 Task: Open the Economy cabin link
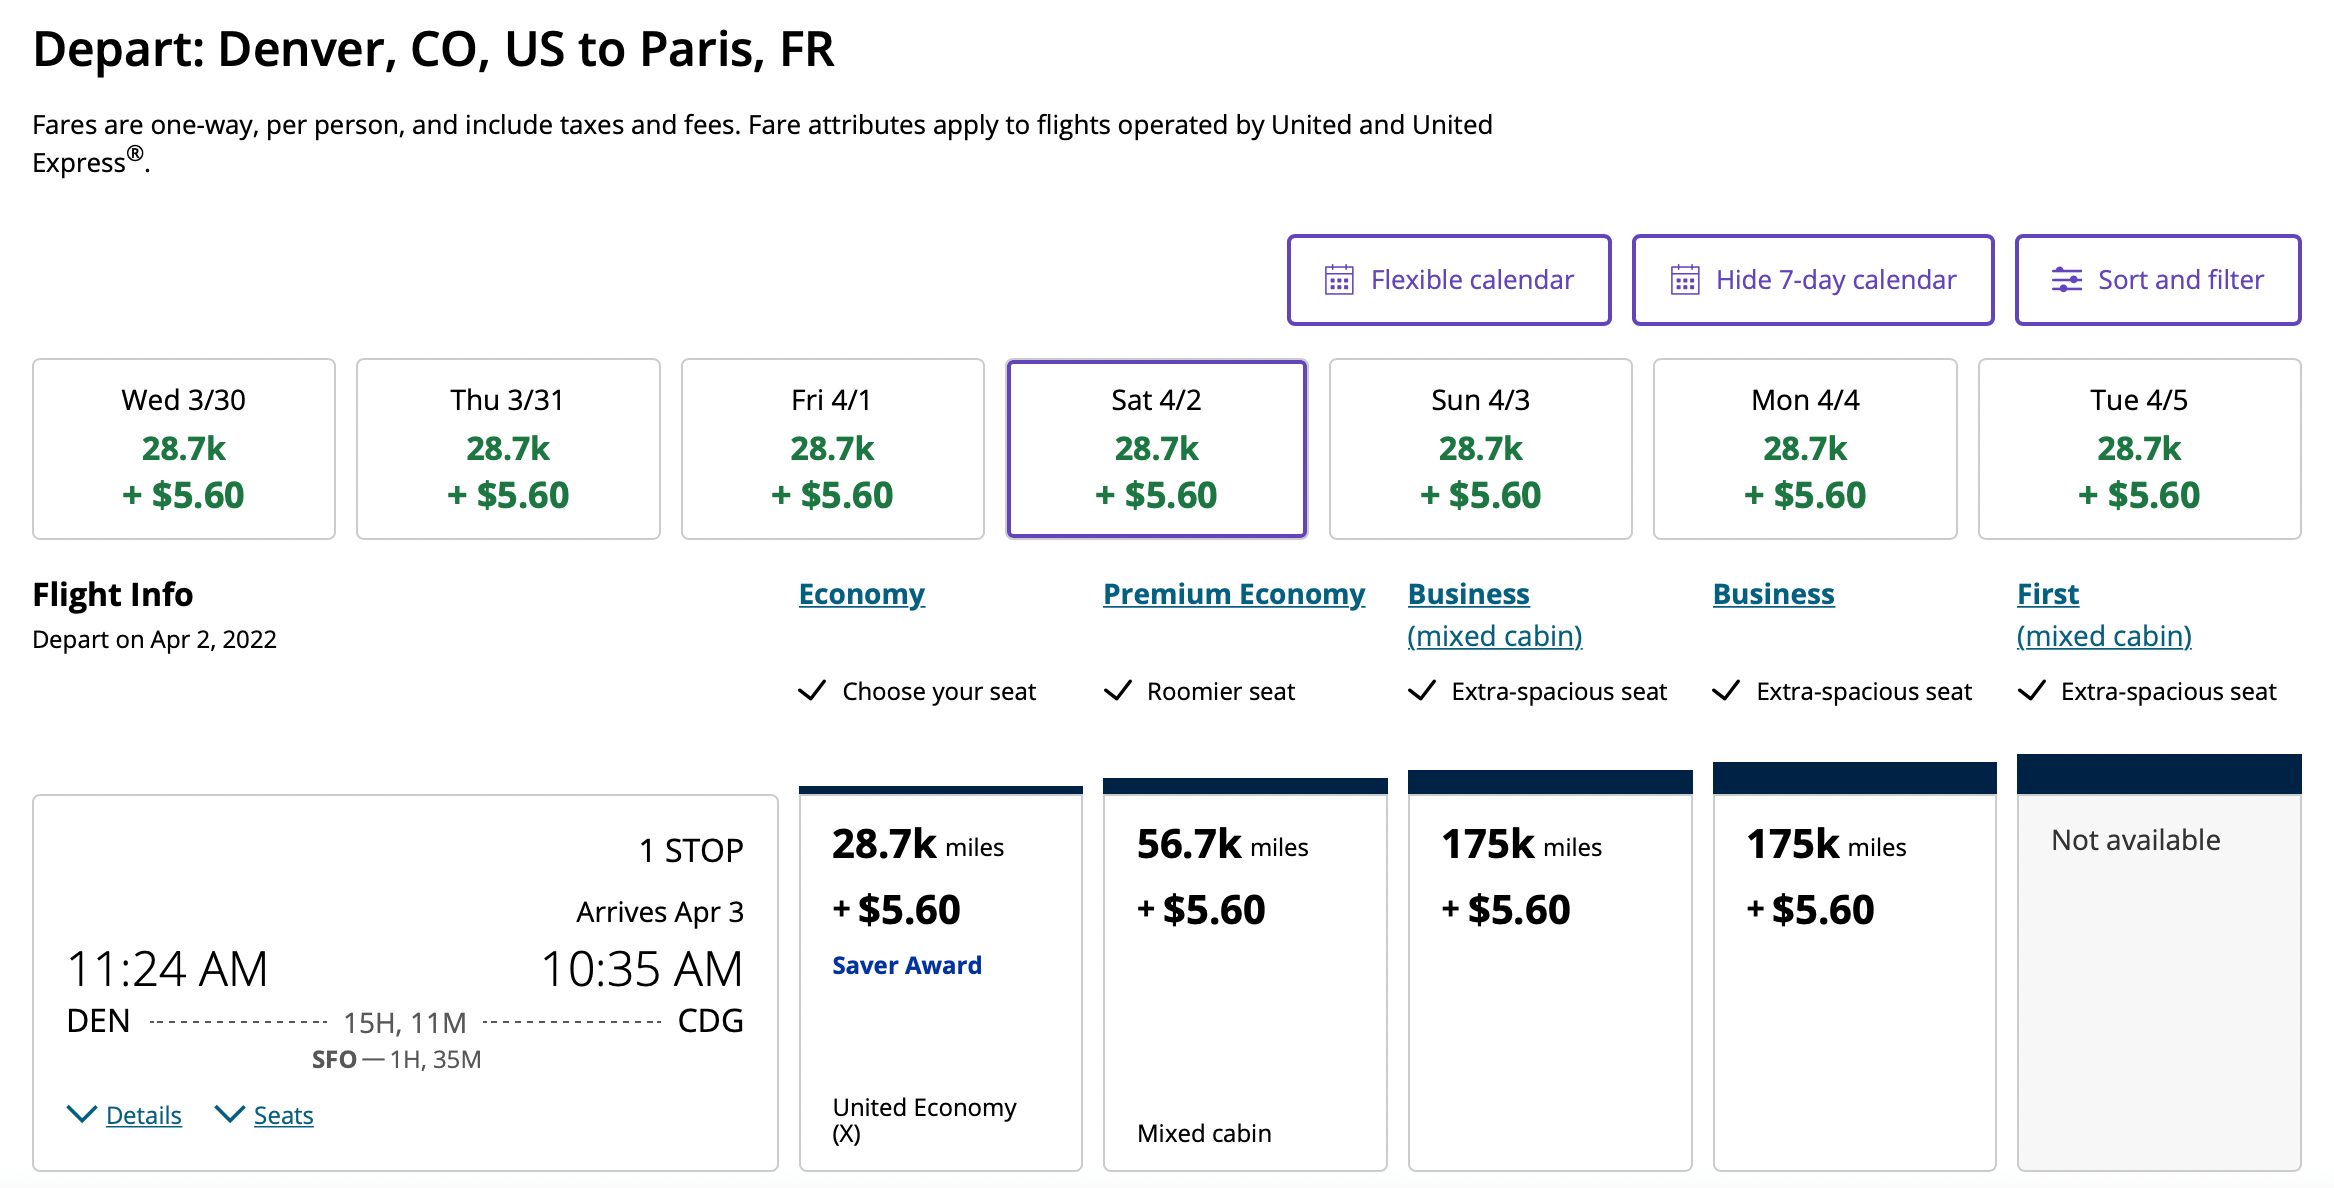(x=862, y=594)
